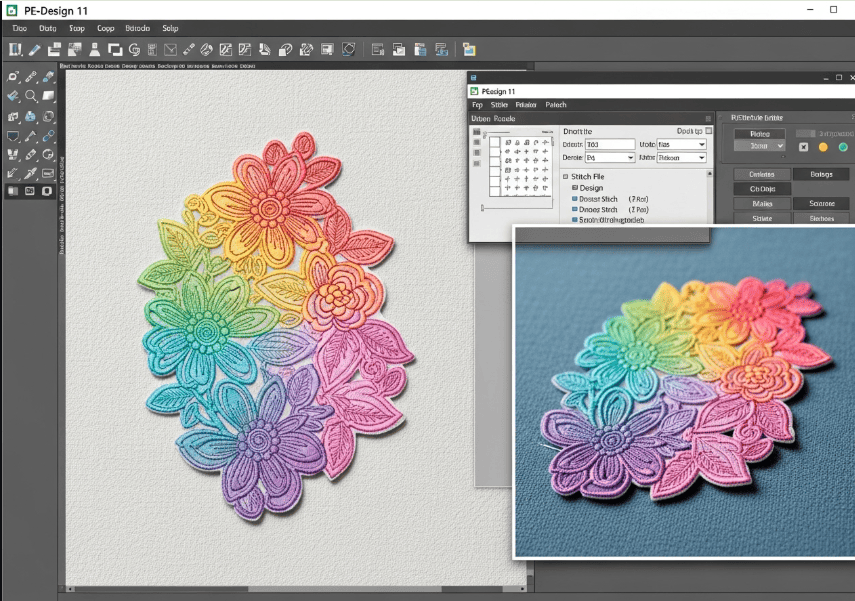The width and height of the screenshot is (855, 601).
Task: Select the 'Dnocs Strch' row in the tree
Action: pyautogui.click(x=610, y=209)
